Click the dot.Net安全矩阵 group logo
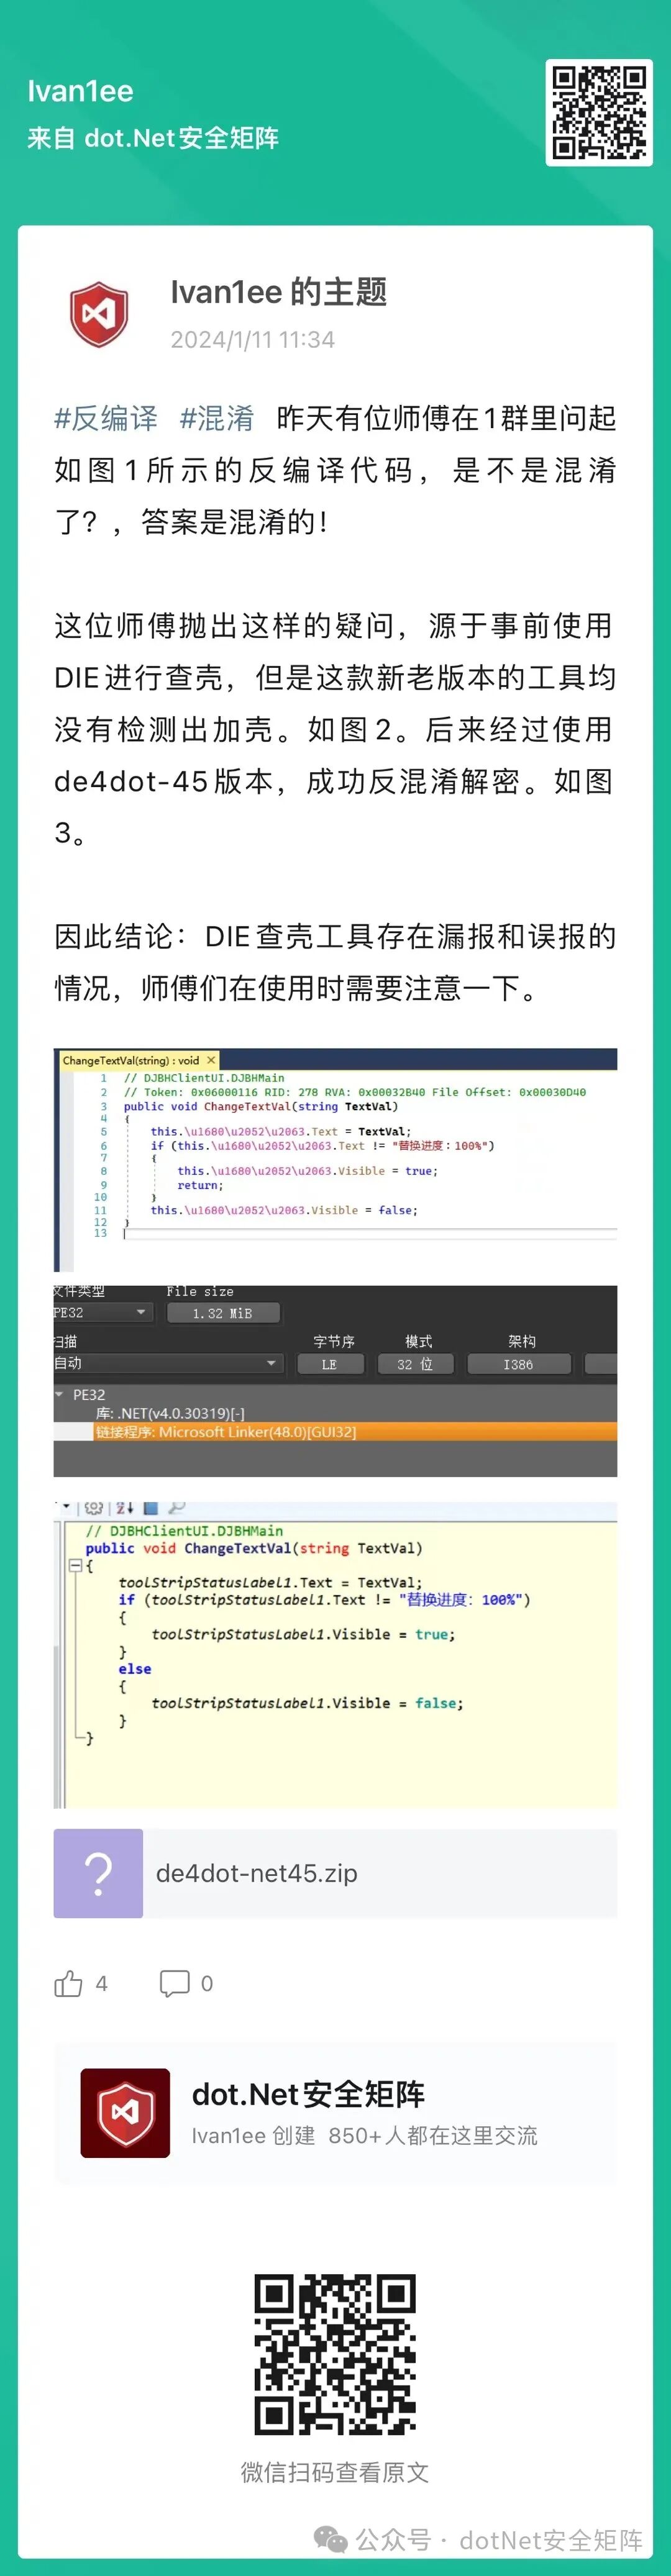 (x=125, y=2113)
